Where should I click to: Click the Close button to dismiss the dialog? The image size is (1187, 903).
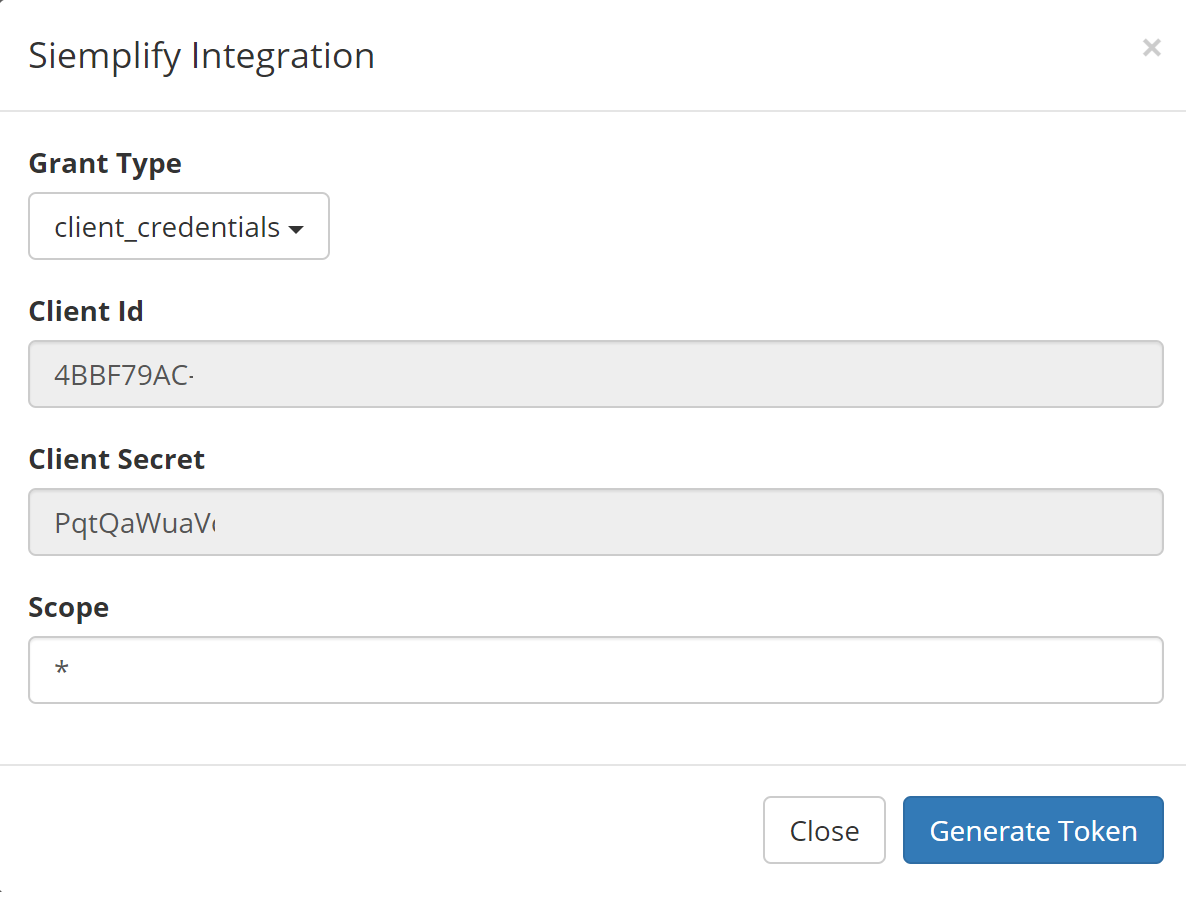point(824,831)
